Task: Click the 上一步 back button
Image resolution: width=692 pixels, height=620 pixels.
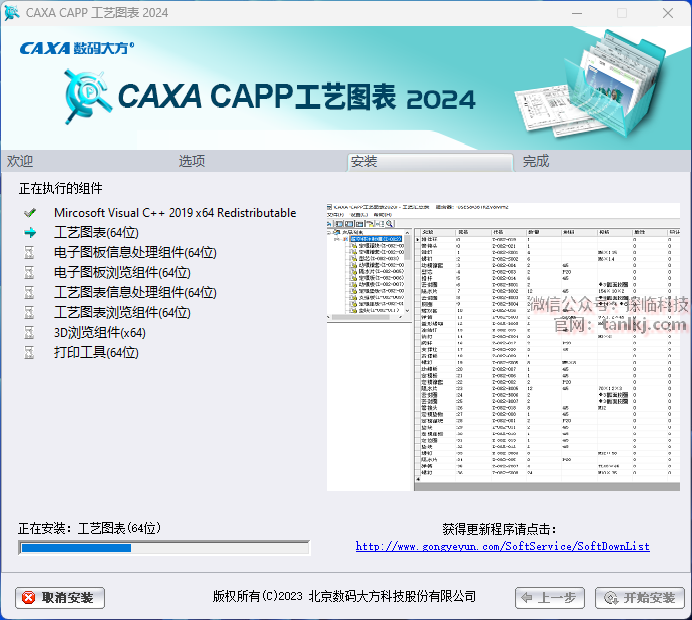Action: (x=549, y=597)
